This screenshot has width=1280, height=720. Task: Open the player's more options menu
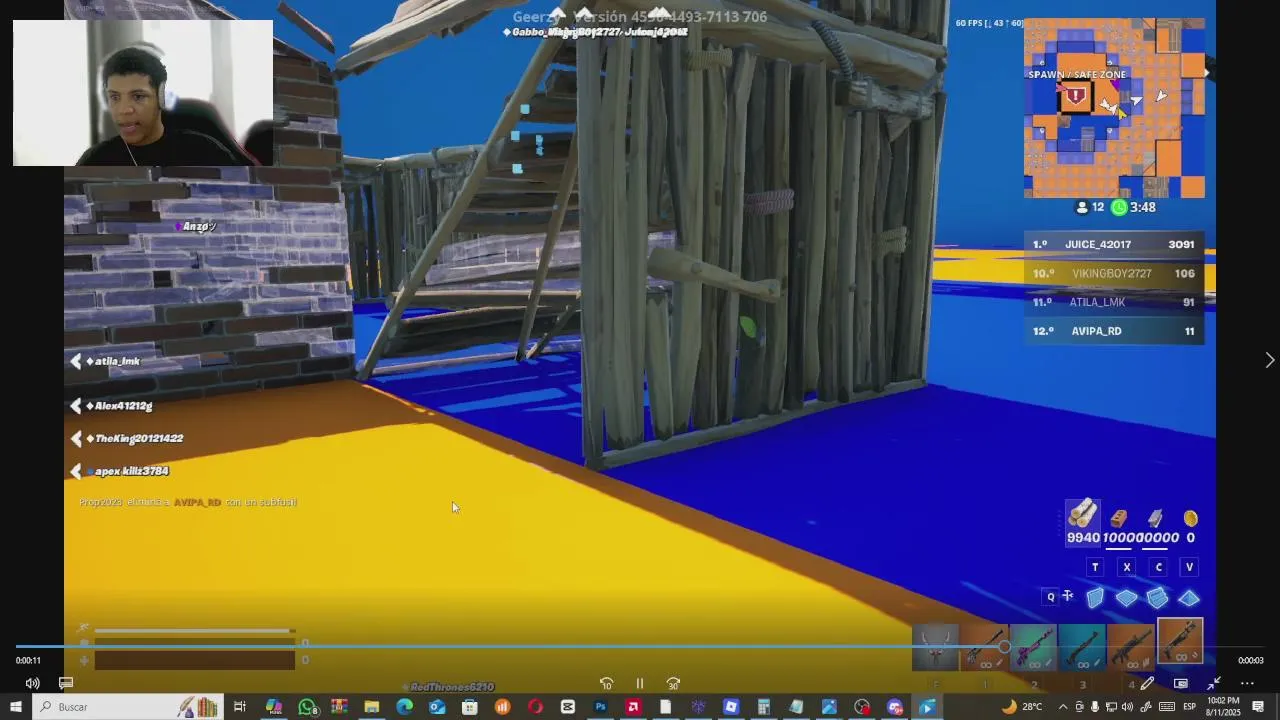[1247, 683]
